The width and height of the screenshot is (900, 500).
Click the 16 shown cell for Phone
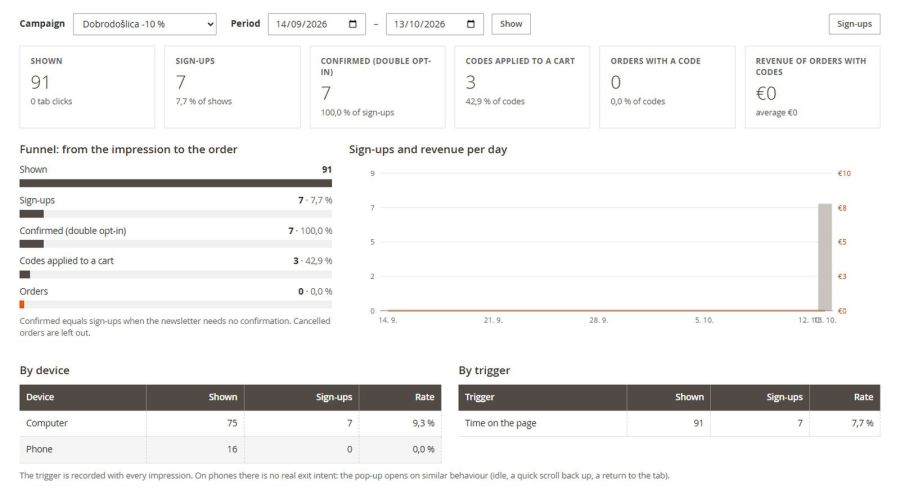click(195, 449)
